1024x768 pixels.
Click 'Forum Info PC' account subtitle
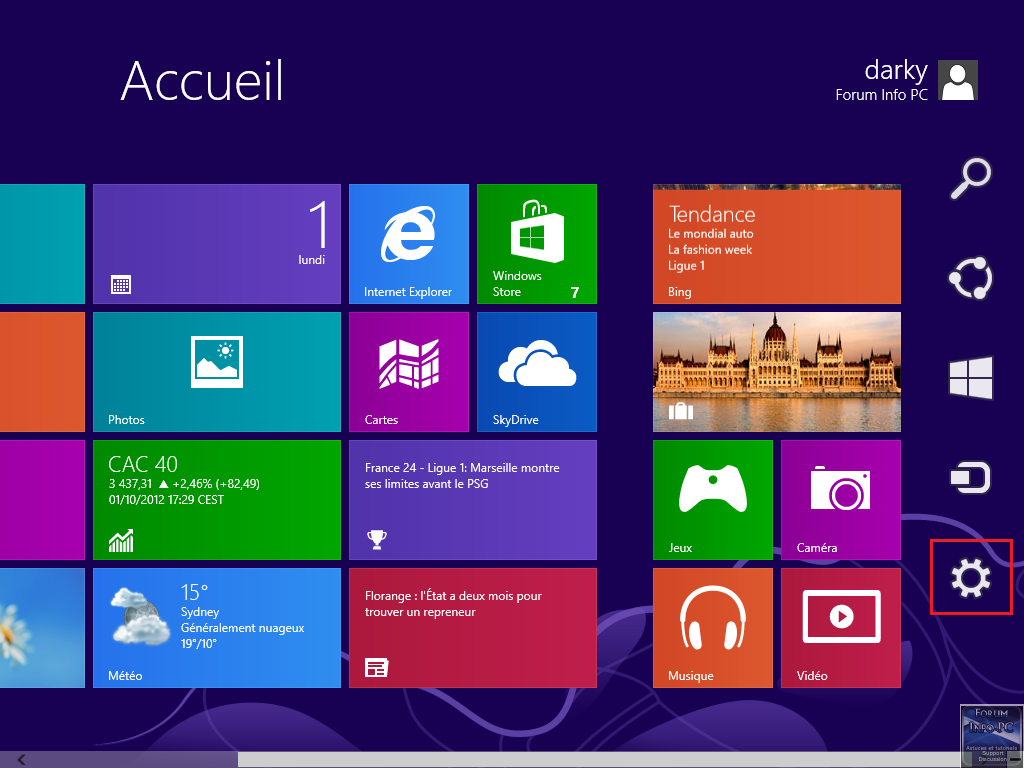pos(882,95)
